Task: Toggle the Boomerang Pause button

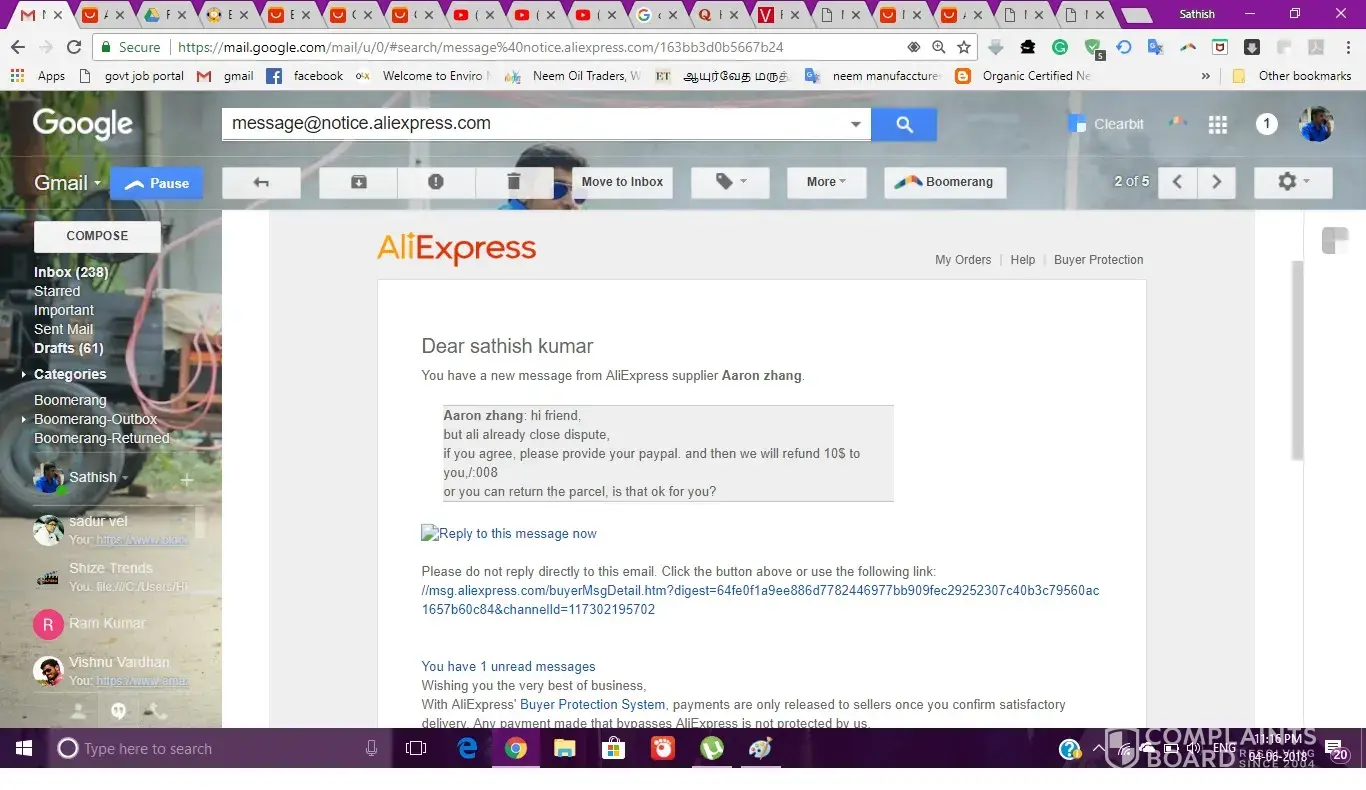Action: coord(157,183)
